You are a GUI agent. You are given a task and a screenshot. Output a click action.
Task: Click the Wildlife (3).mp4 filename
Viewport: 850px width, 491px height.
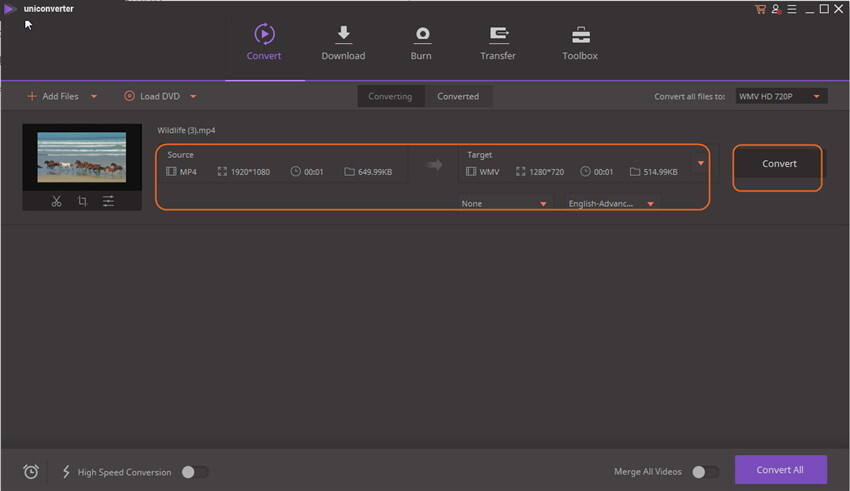click(x=186, y=131)
